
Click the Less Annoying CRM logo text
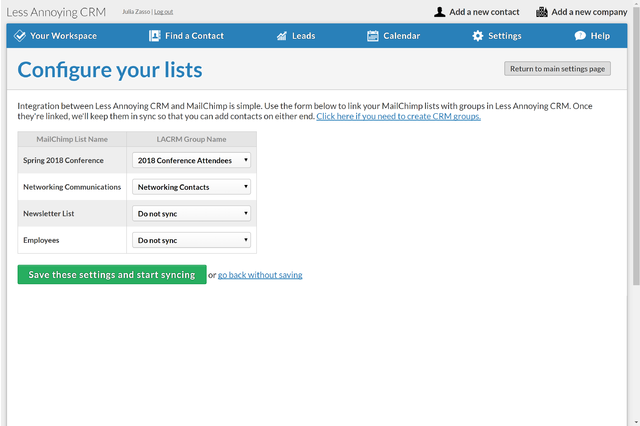point(56,12)
